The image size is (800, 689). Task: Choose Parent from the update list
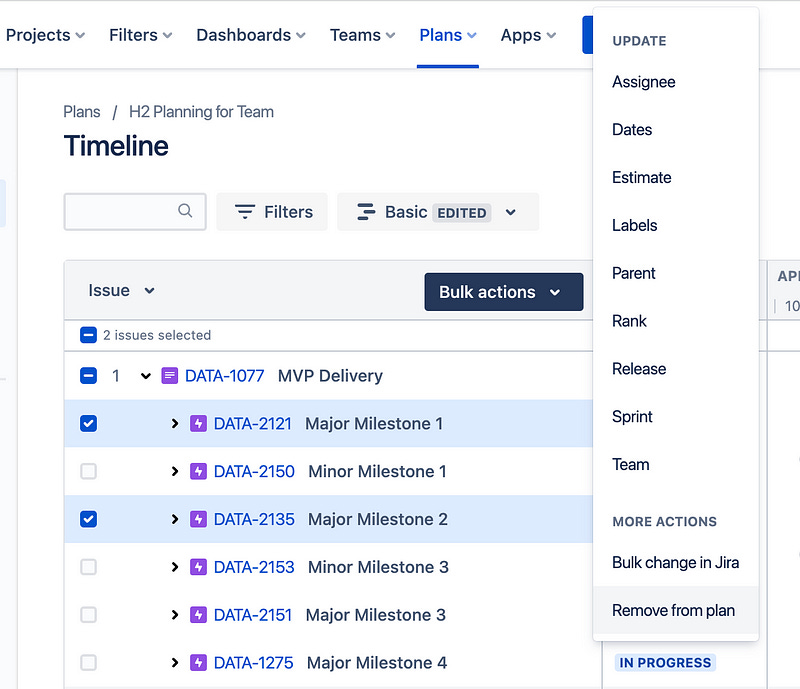[x=676, y=273]
